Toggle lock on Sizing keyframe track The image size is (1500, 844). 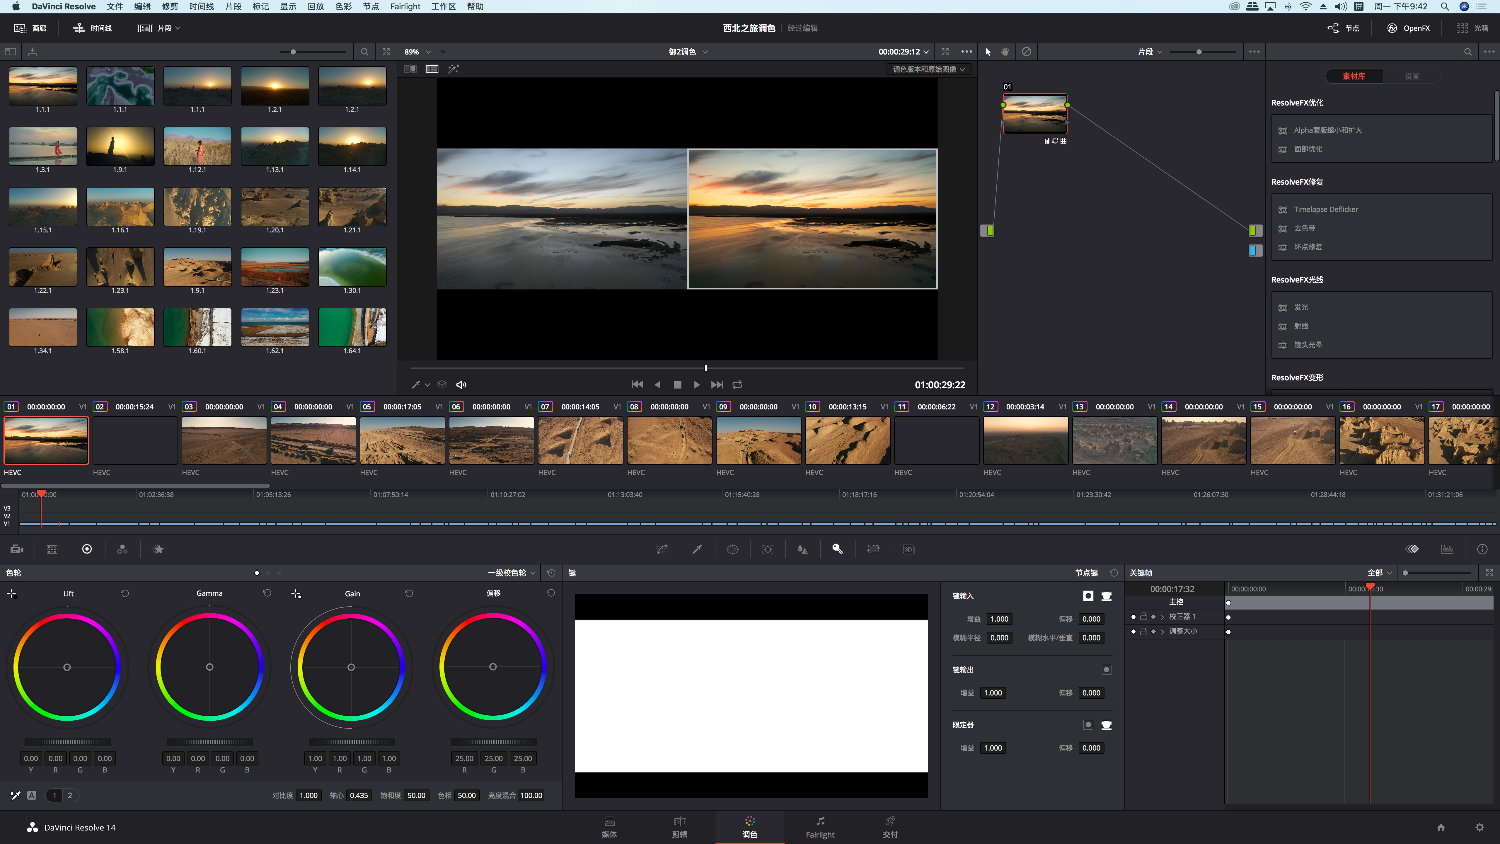point(1143,631)
